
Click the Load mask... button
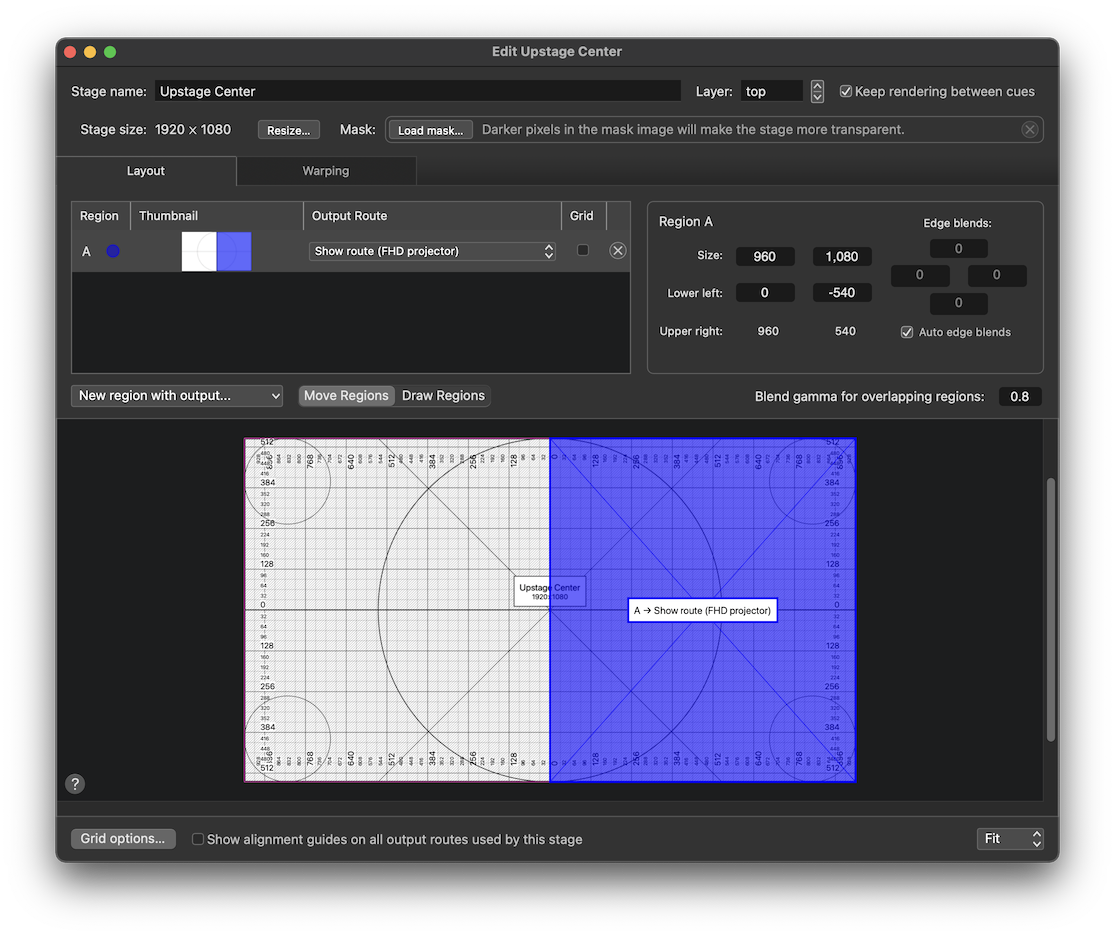click(430, 130)
